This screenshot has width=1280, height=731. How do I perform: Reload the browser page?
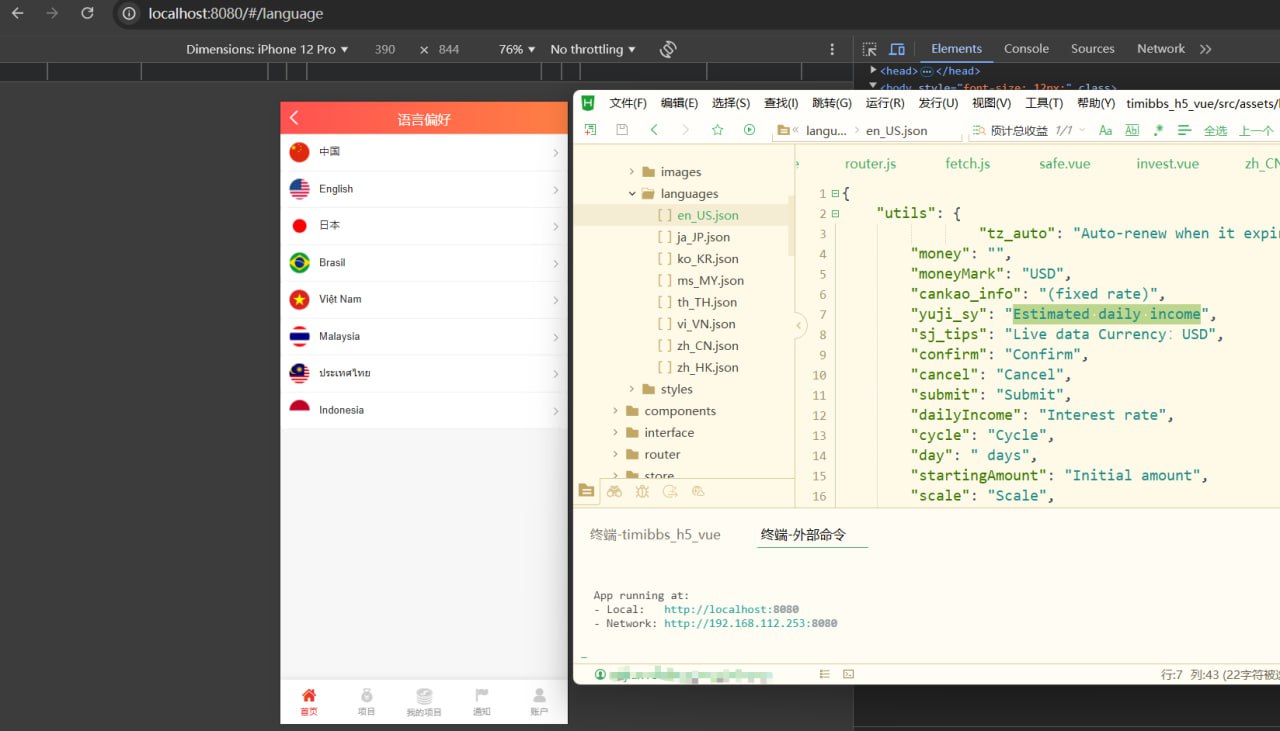(x=87, y=14)
